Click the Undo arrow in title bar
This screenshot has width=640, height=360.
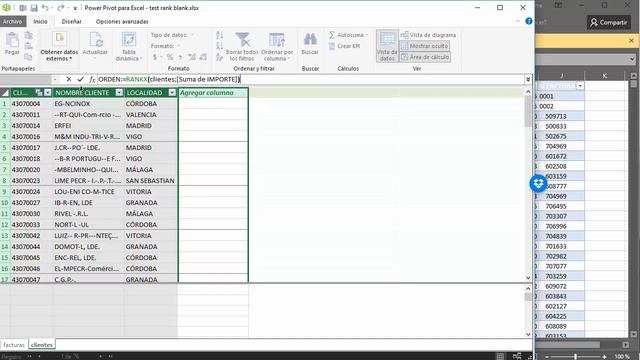(45, 8)
